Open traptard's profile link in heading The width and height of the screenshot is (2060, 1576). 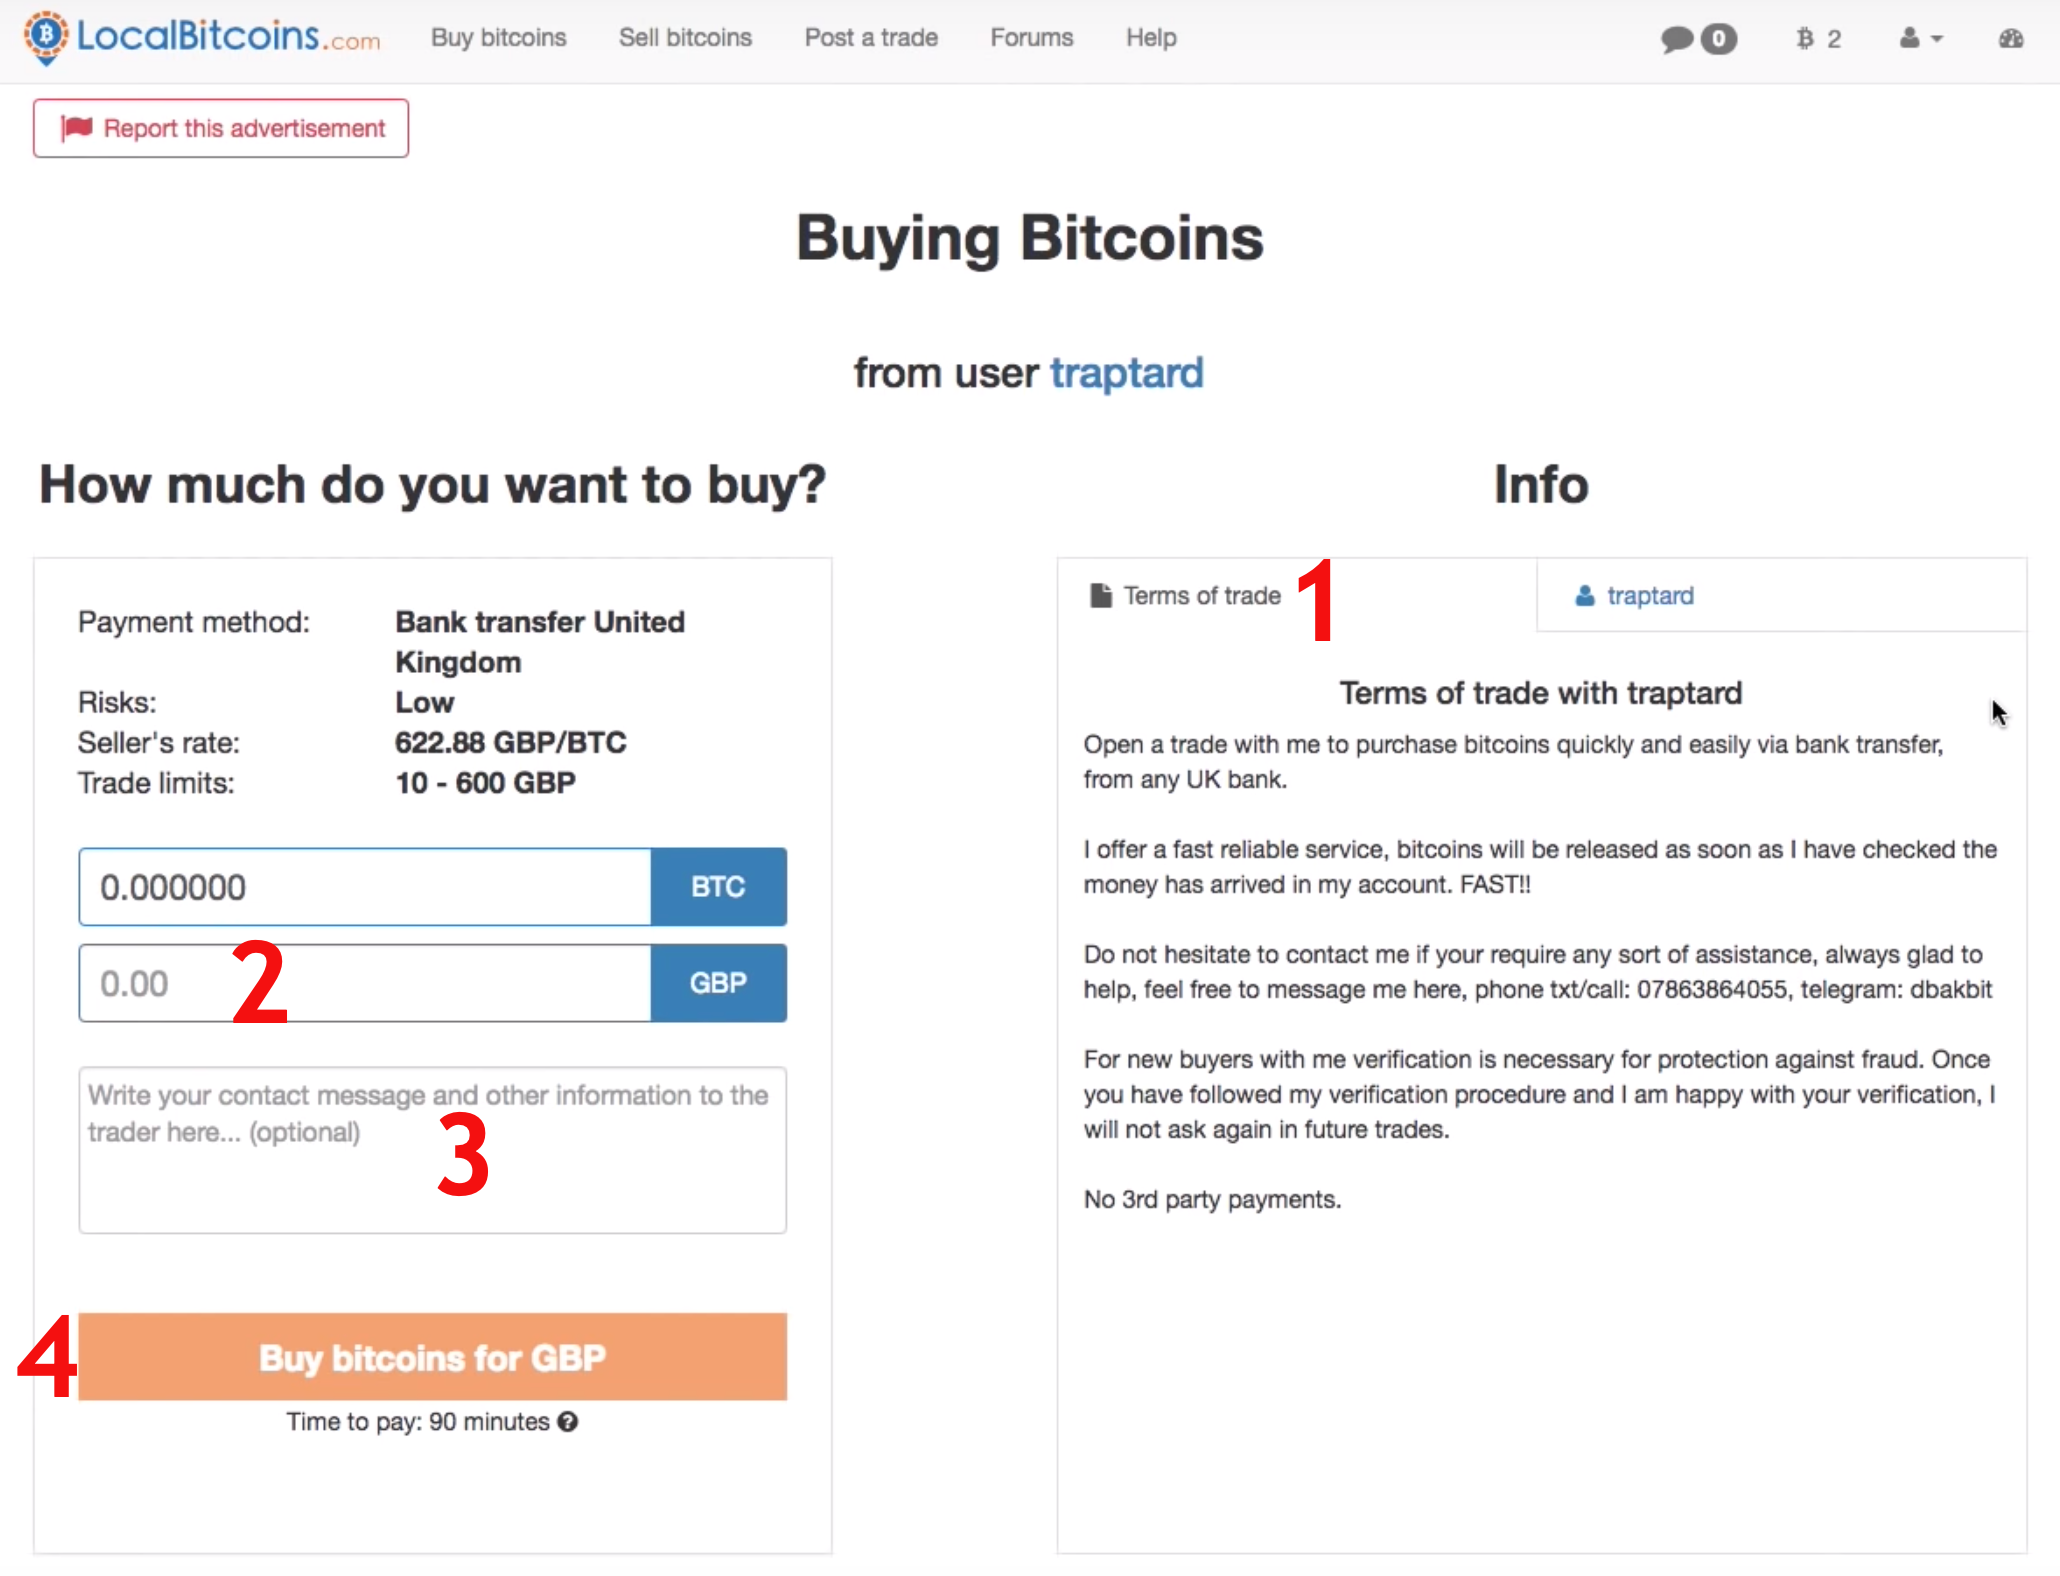point(1127,373)
